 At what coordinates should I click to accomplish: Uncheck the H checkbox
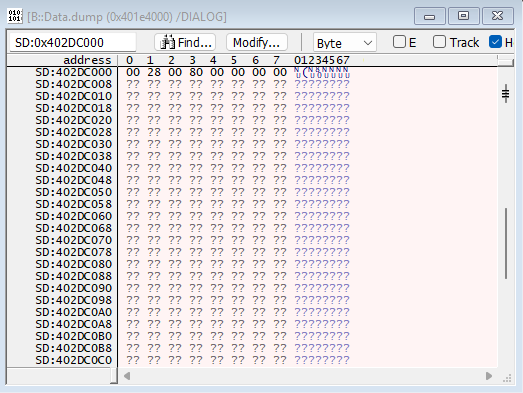(x=495, y=42)
